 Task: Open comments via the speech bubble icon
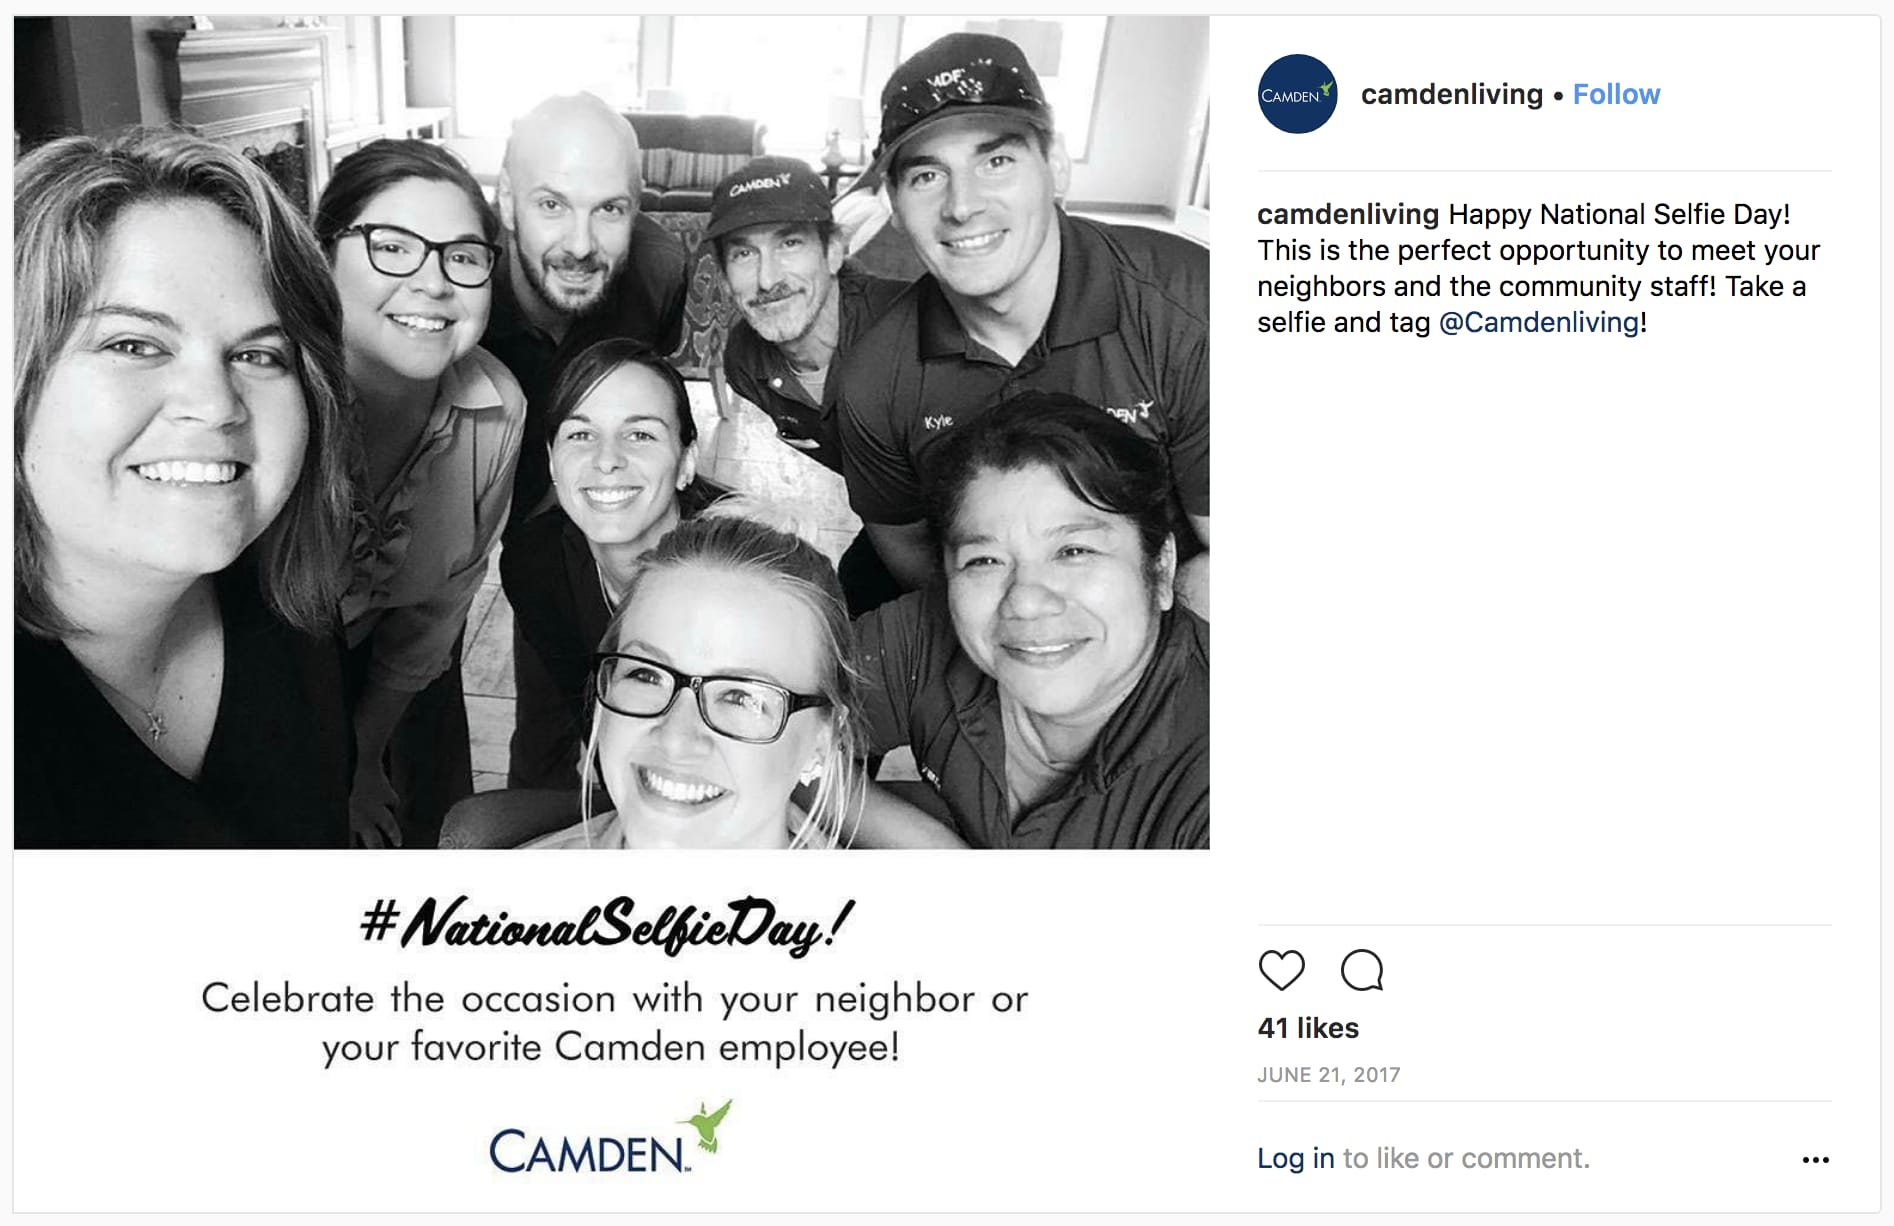(x=1361, y=970)
